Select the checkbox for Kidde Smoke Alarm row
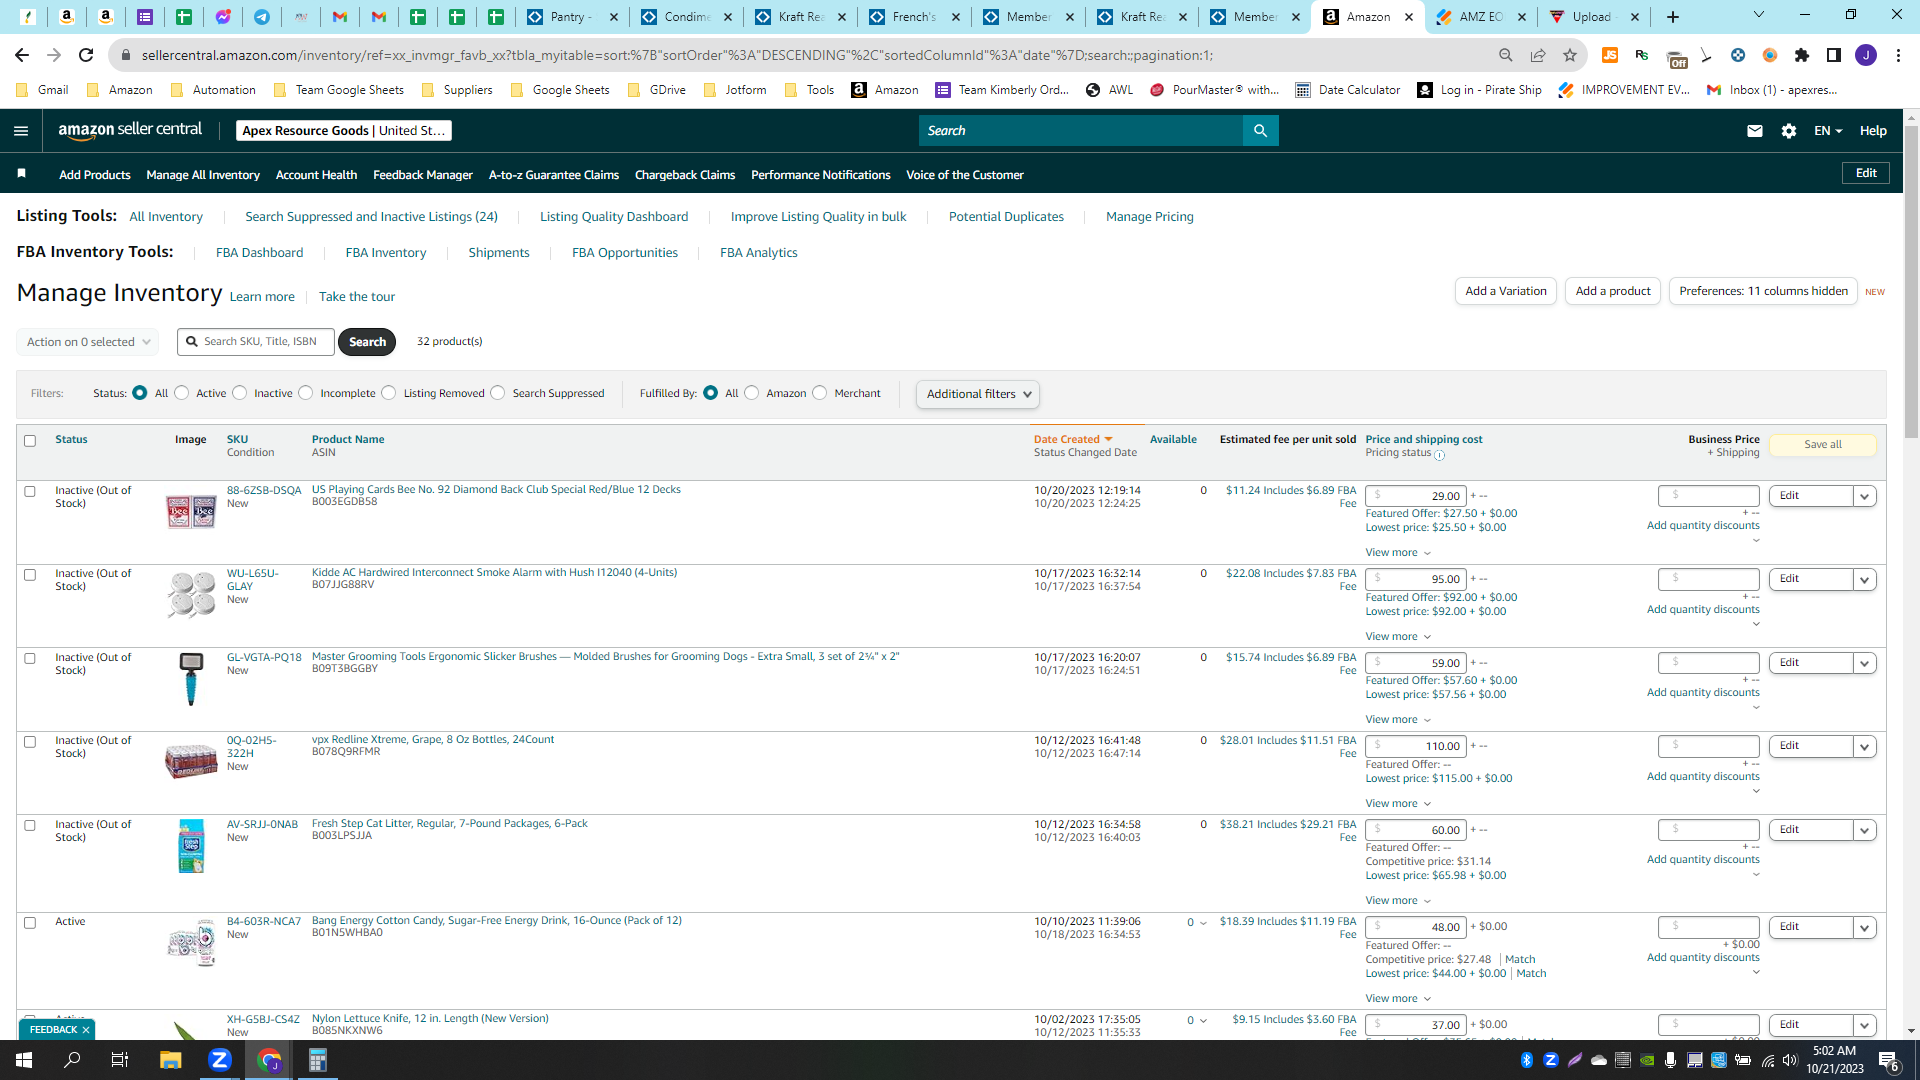The width and height of the screenshot is (1920, 1080). 30,575
